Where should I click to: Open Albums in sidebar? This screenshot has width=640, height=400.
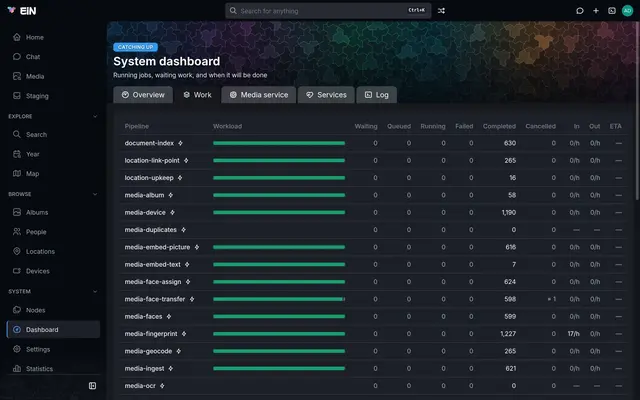click(53, 213)
